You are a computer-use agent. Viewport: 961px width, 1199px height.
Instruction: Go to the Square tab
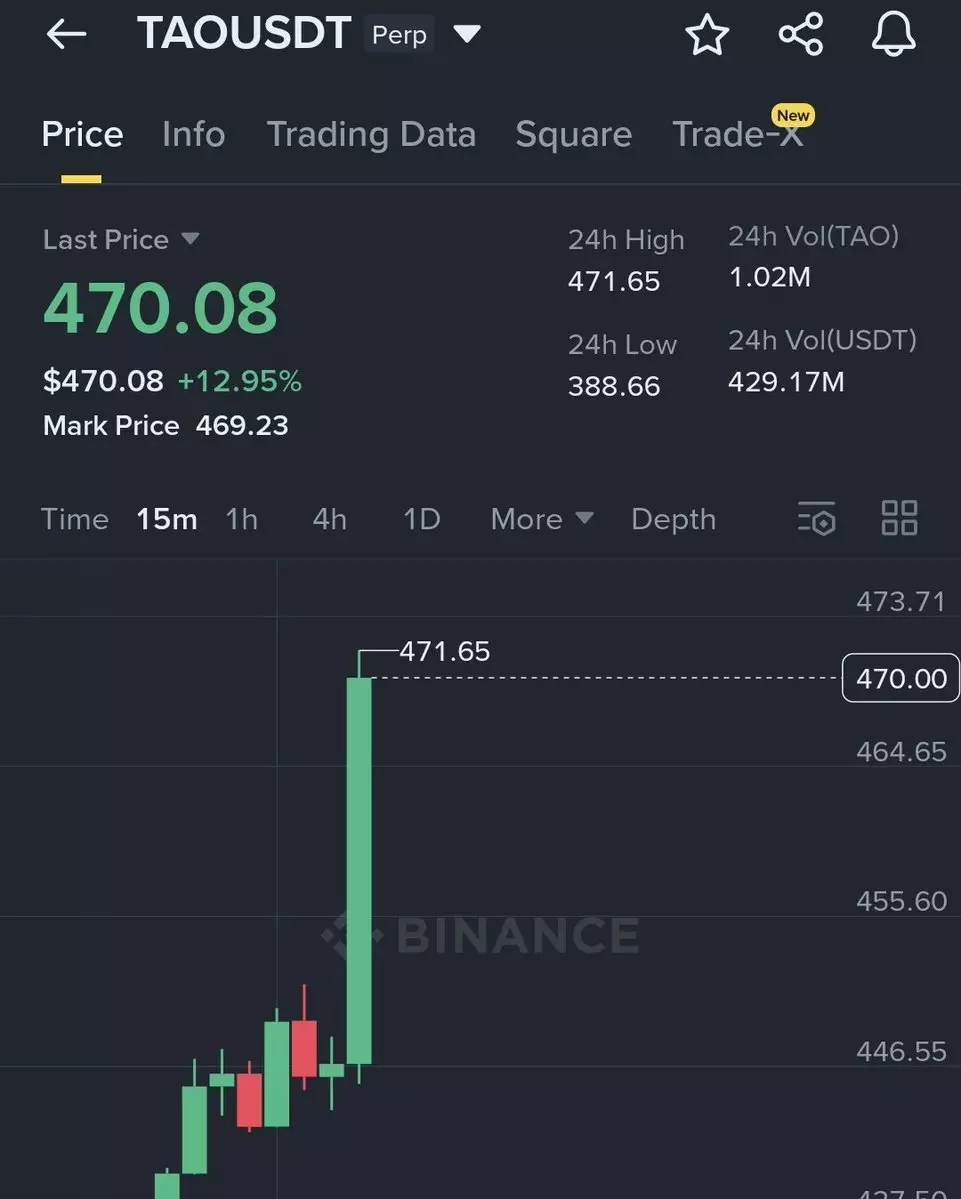pos(573,134)
